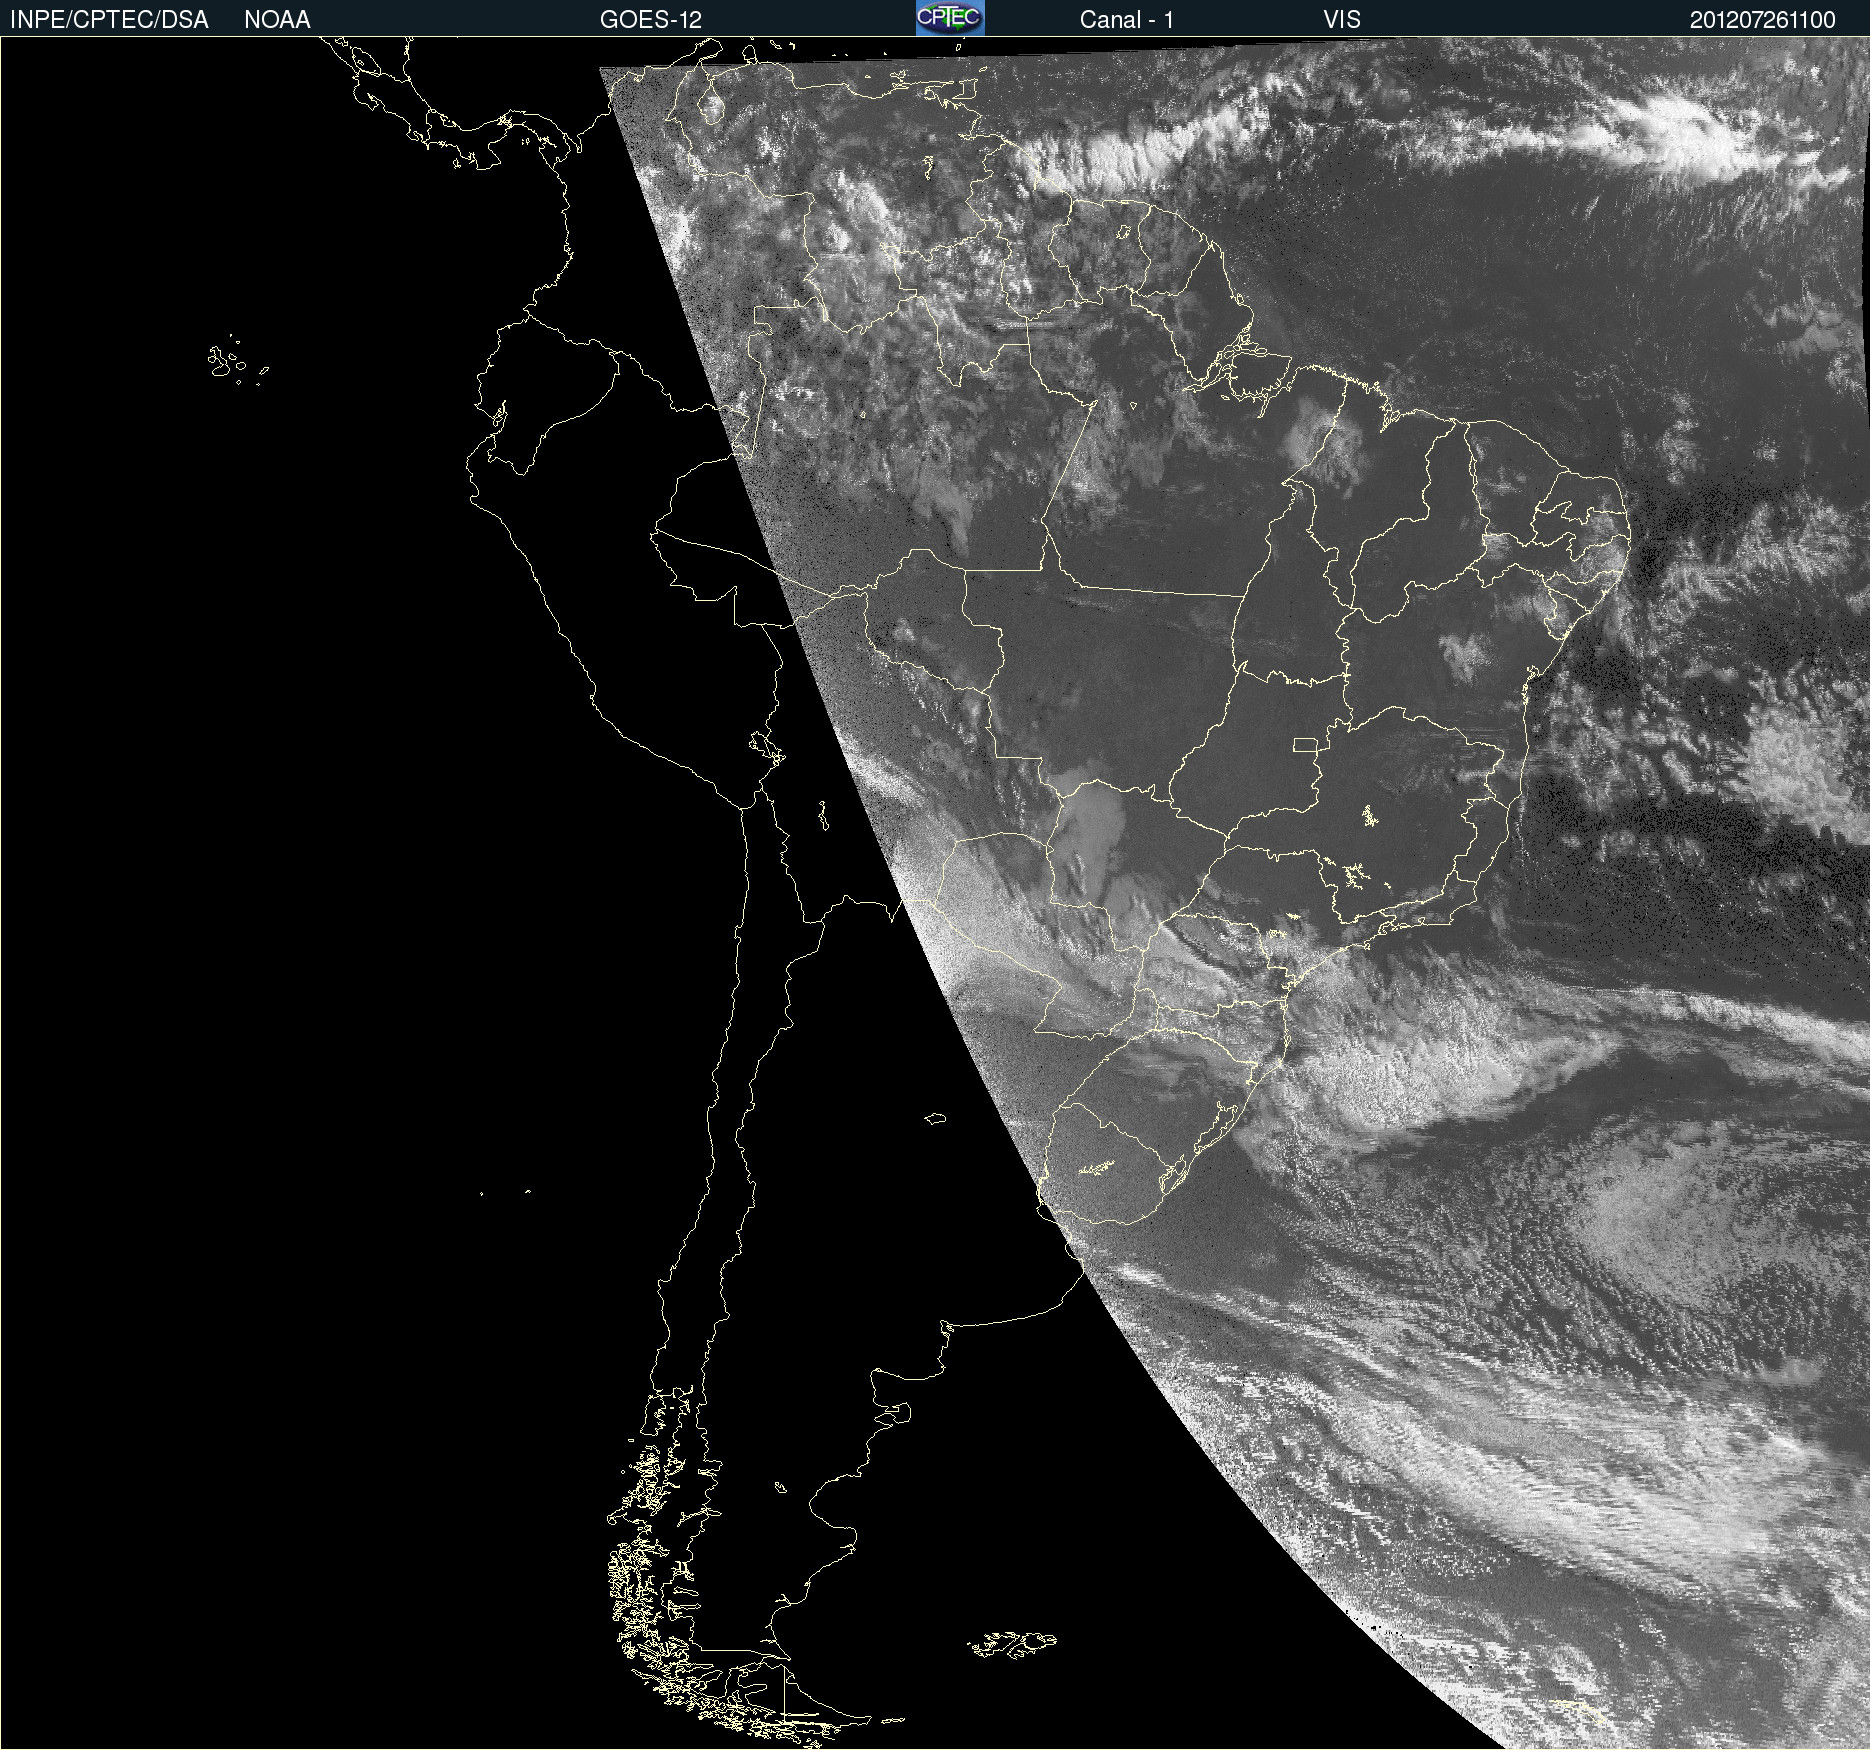
Task: Click the VIS band label
Action: click(1342, 20)
